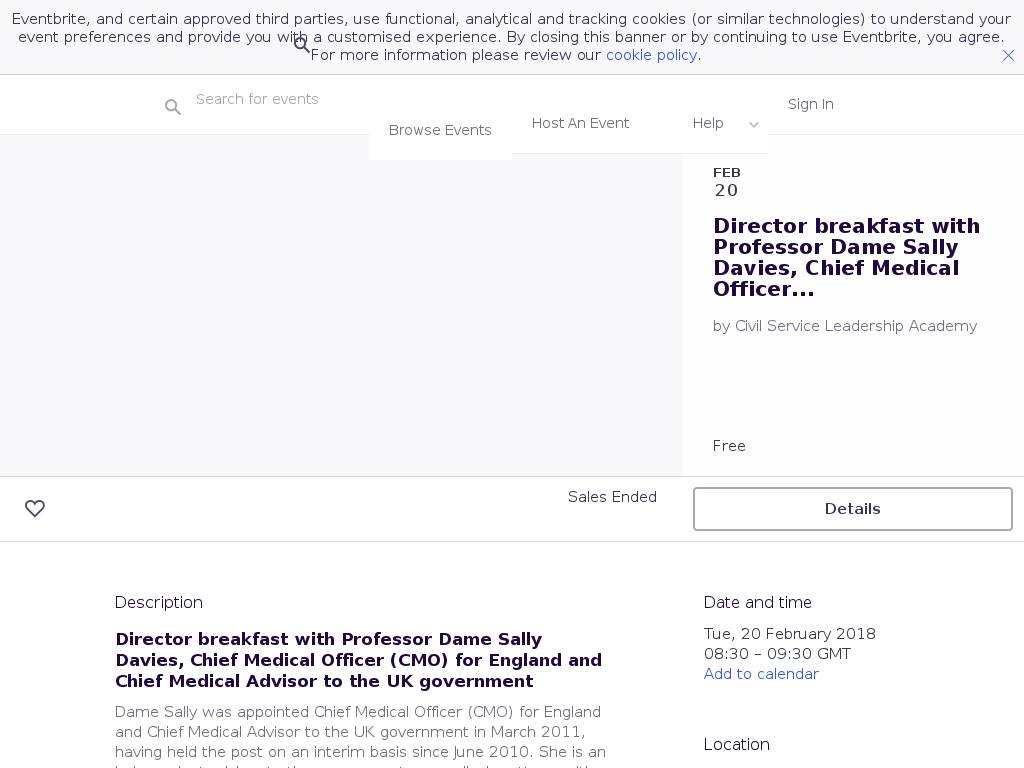The image size is (1024, 768).
Task: Select Host An Event menu item
Action: tap(580, 123)
